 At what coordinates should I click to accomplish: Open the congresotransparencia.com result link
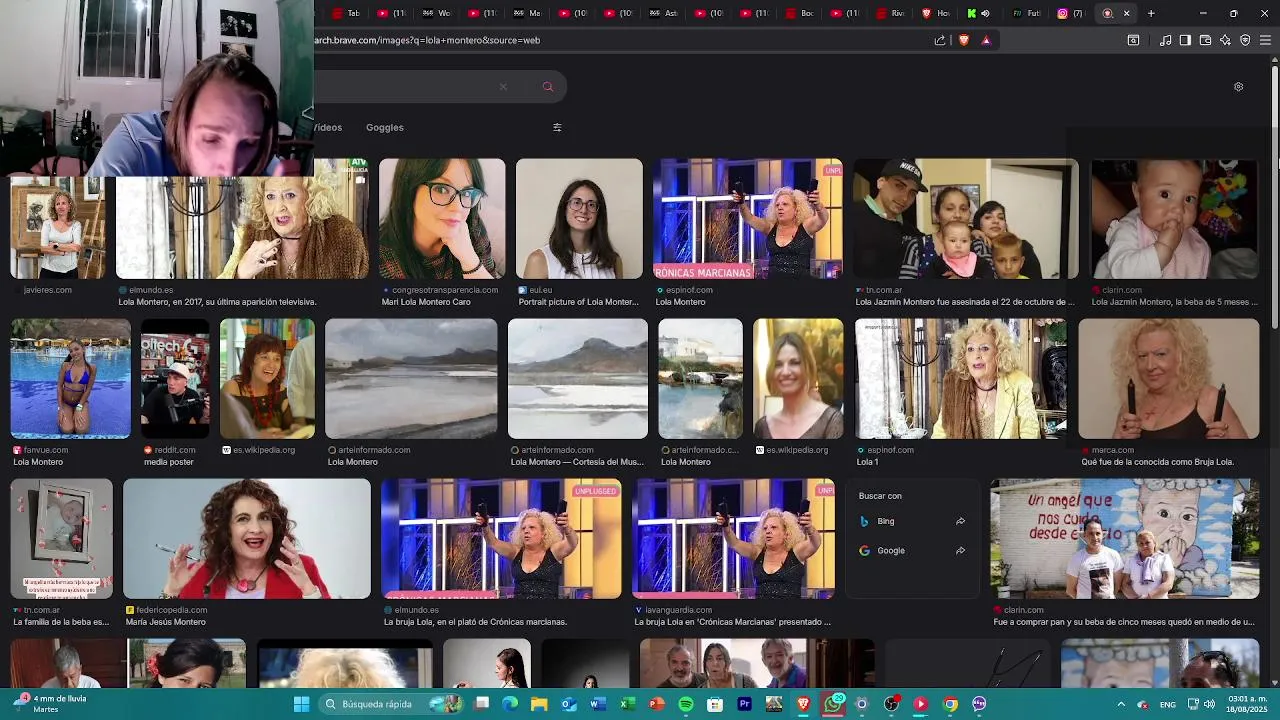(446, 290)
